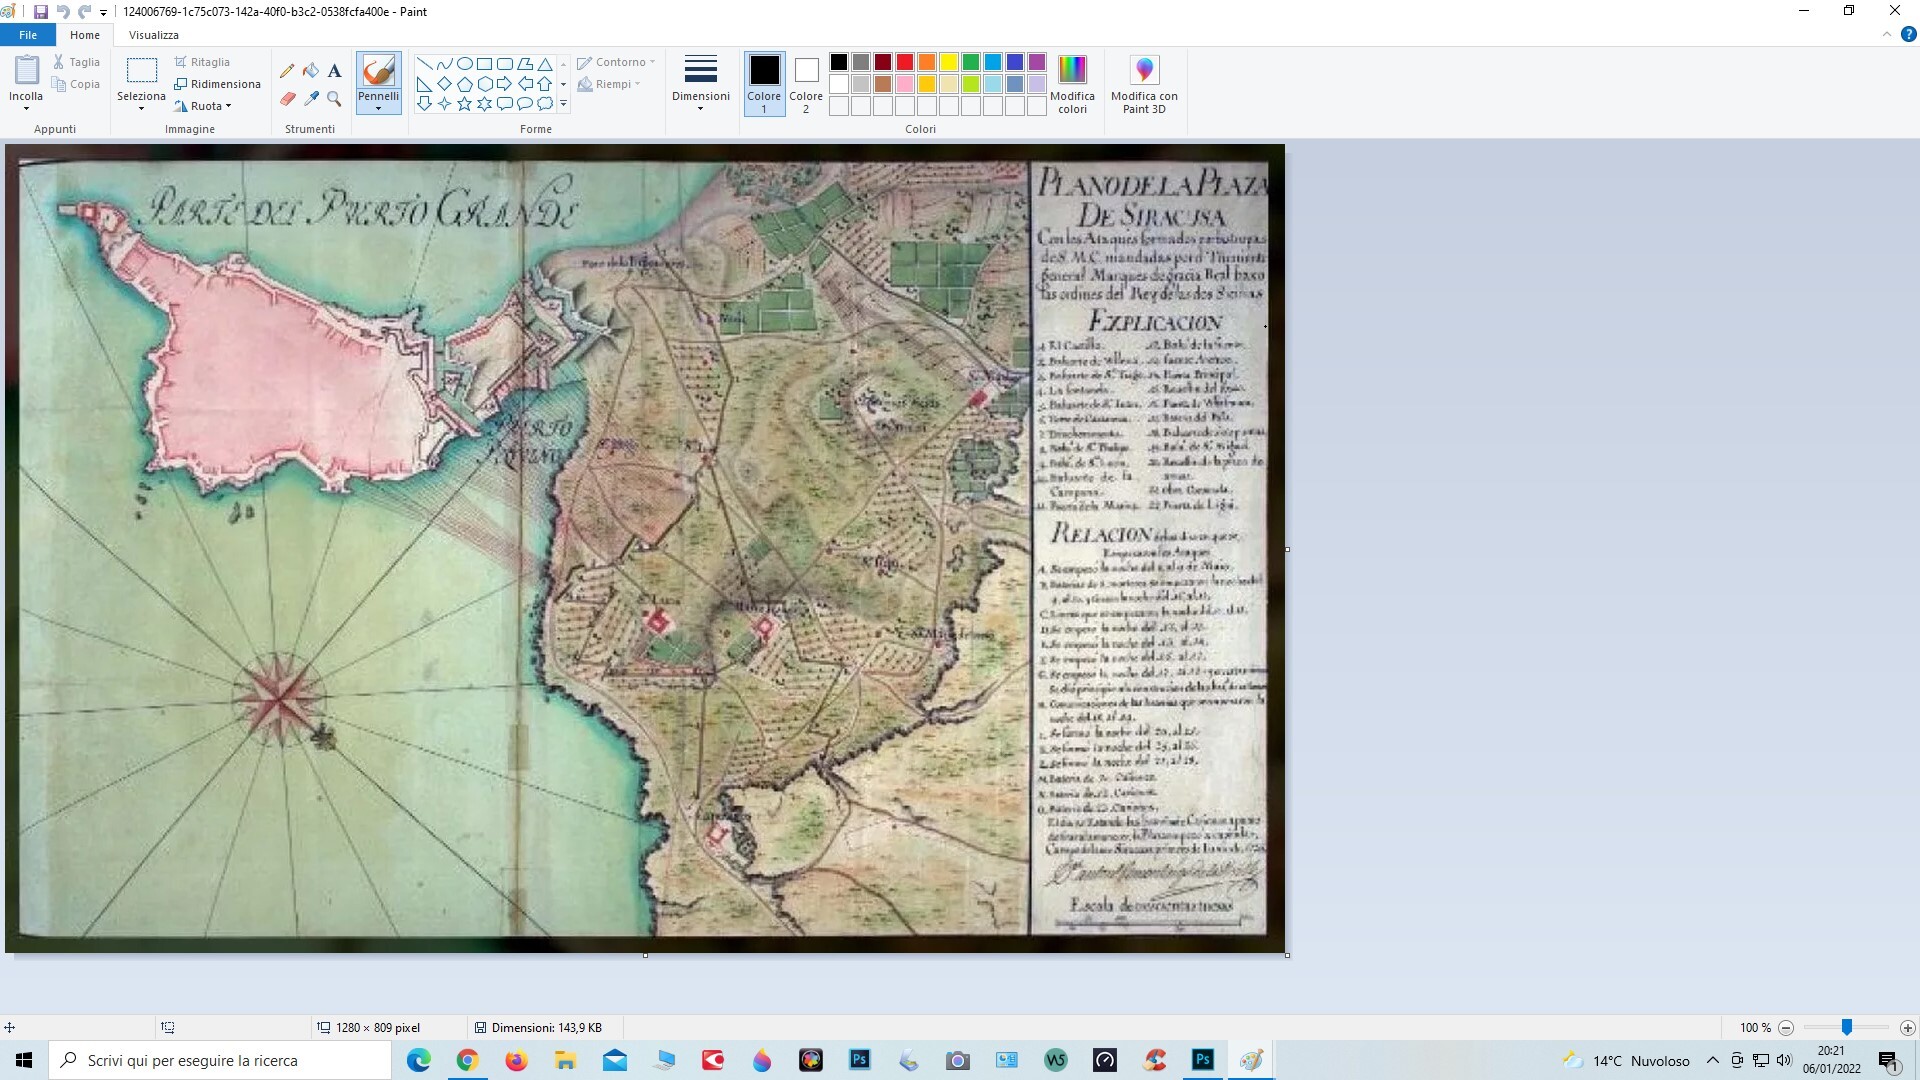Image resolution: width=1920 pixels, height=1080 pixels.
Task: Pick the yellow color swatch
Action: (949, 62)
